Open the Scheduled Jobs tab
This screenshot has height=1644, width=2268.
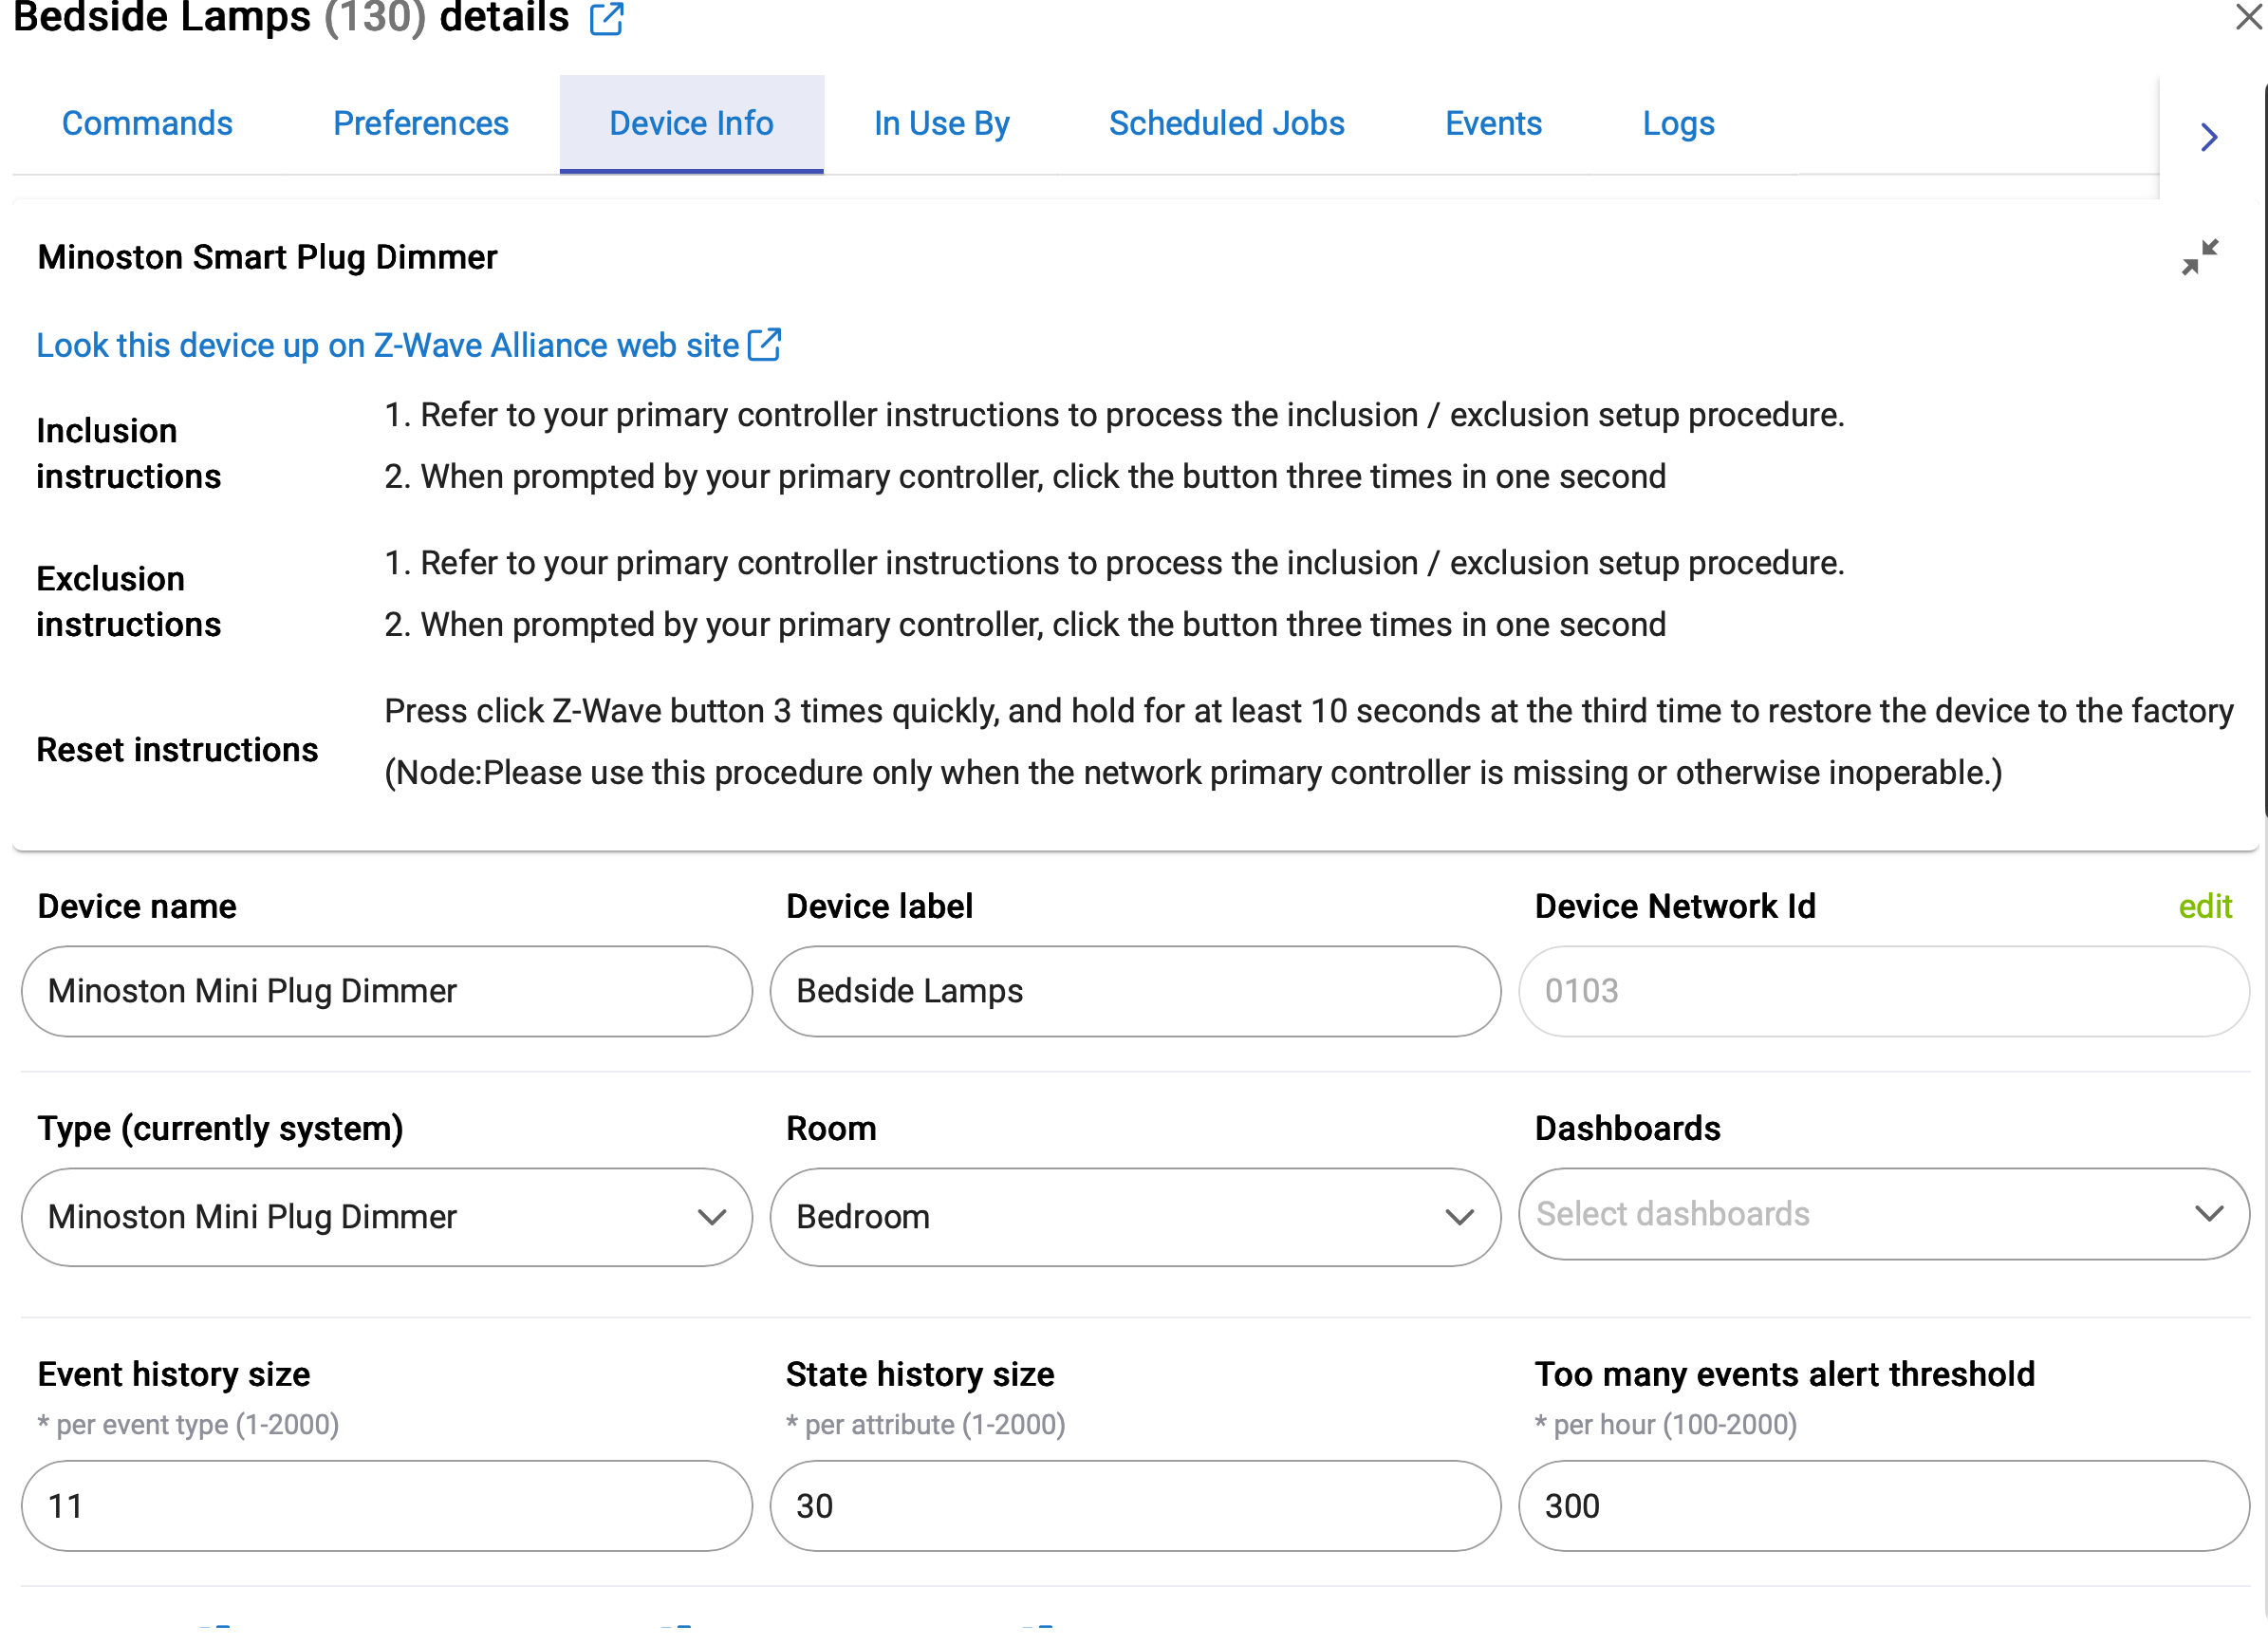point(1226,124)
